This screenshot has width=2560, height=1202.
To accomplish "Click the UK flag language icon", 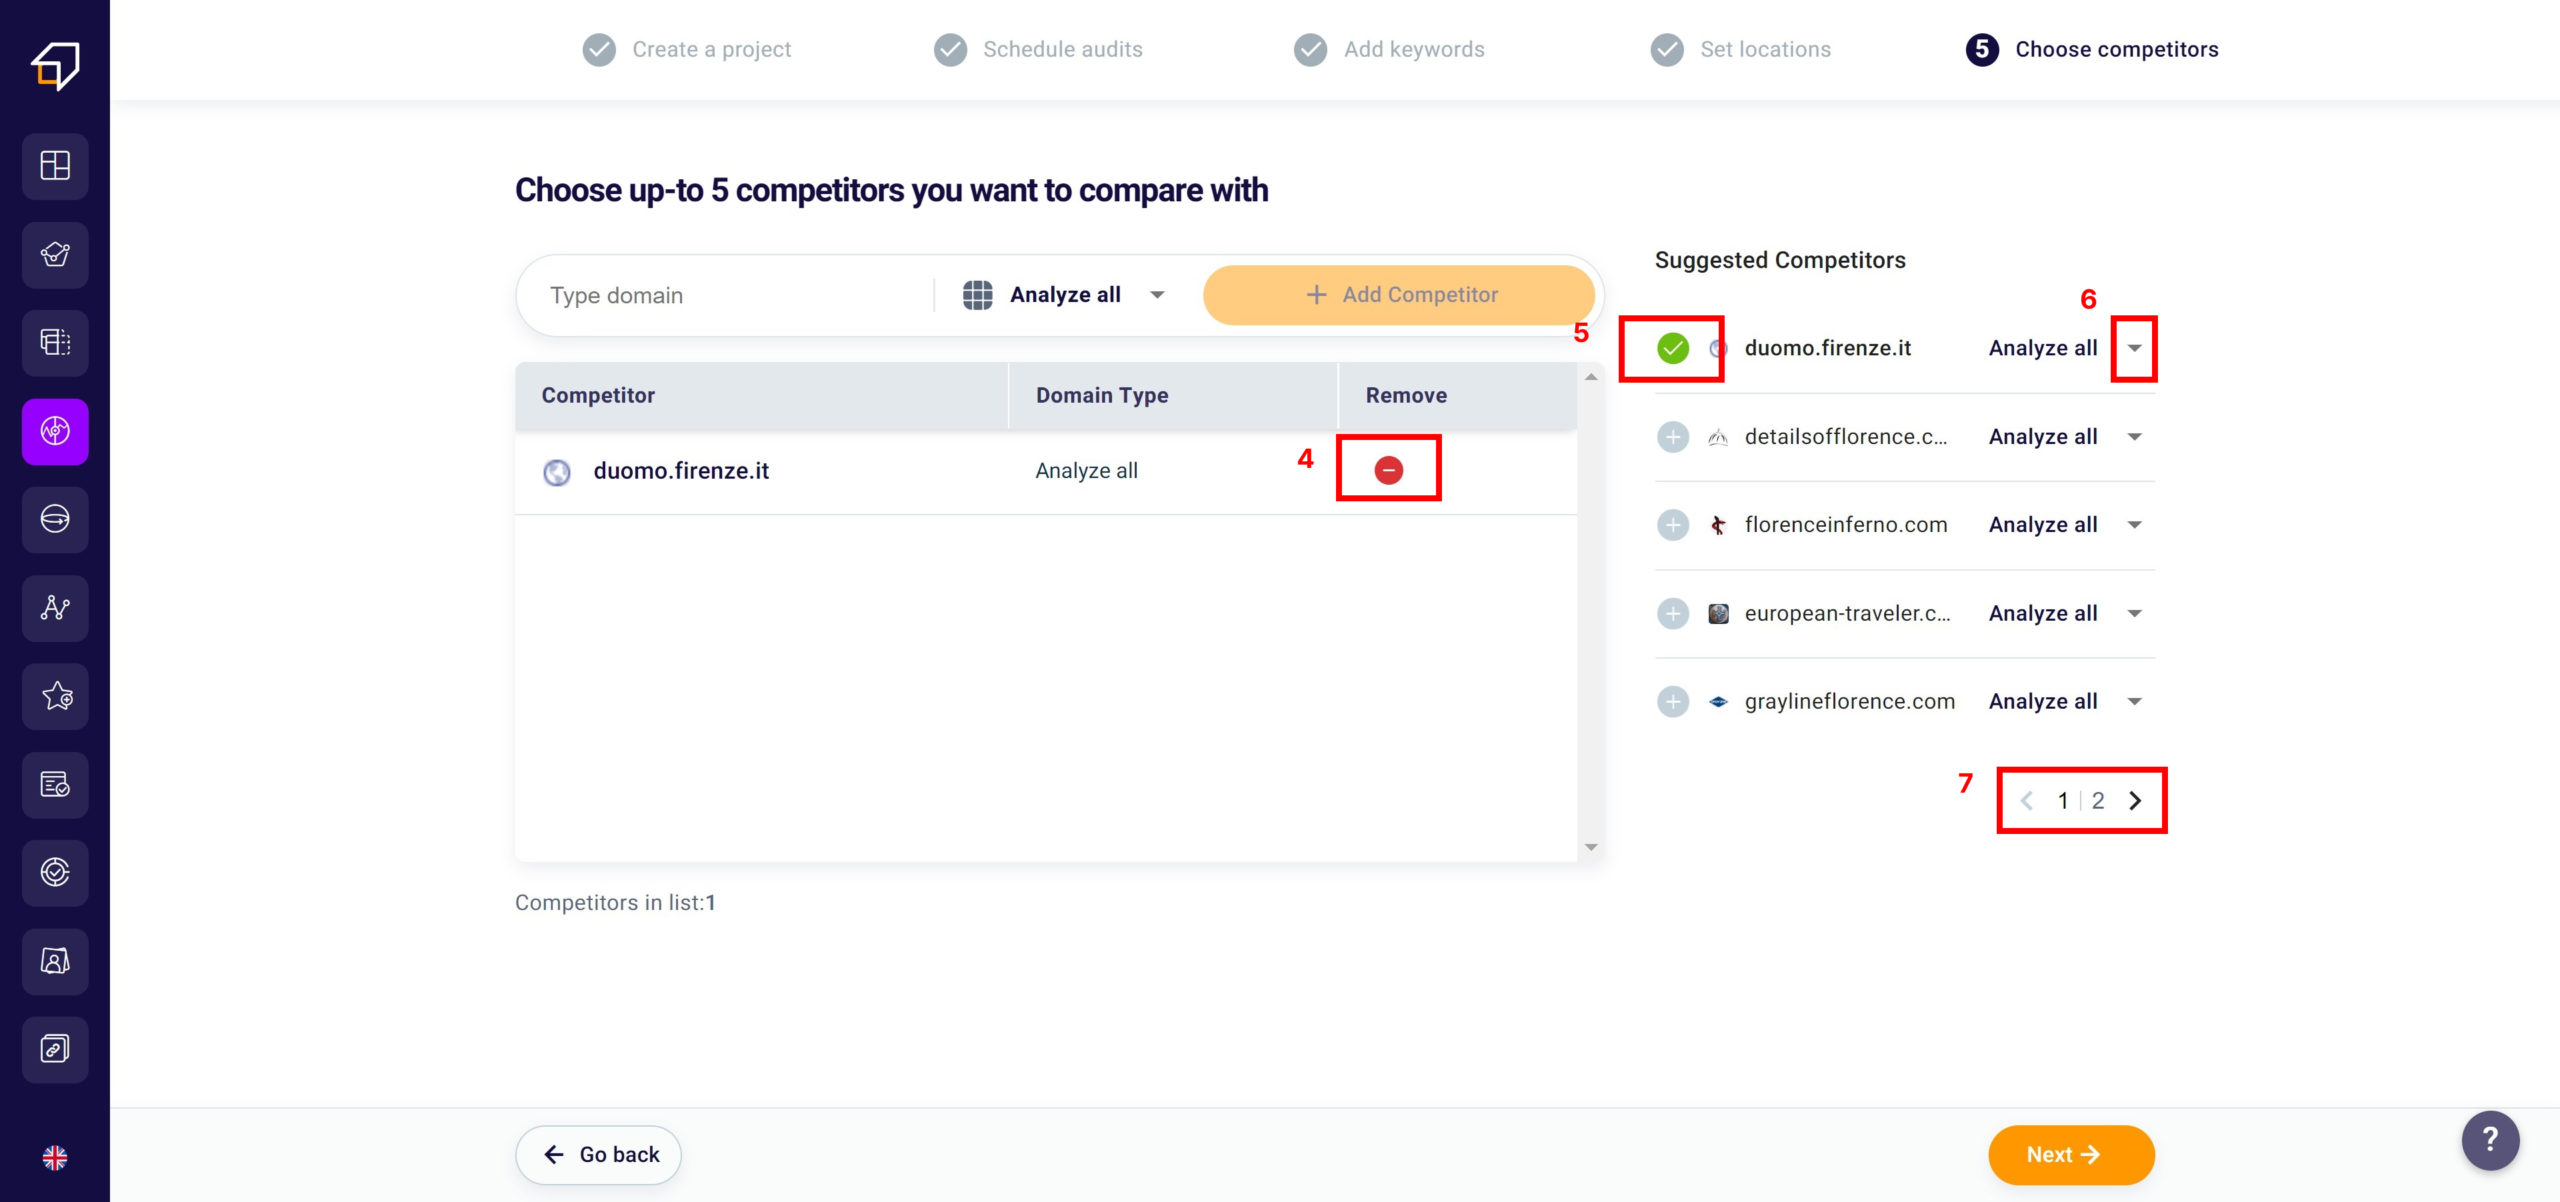I will (x=55, y=1158).
